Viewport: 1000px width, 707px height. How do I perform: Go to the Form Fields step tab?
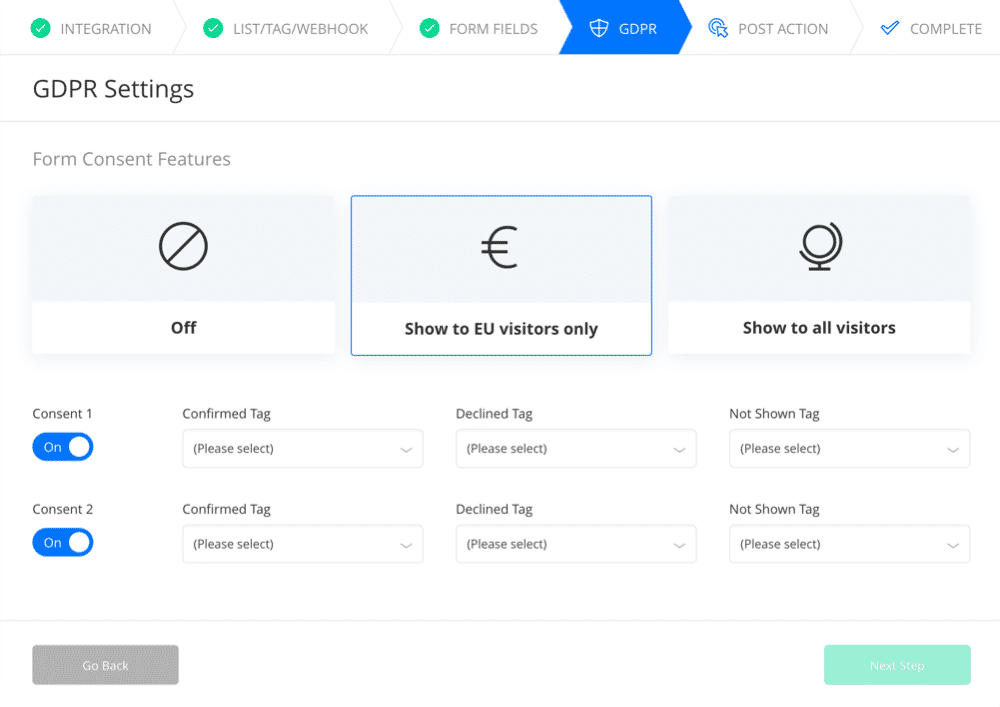(478, 29)
